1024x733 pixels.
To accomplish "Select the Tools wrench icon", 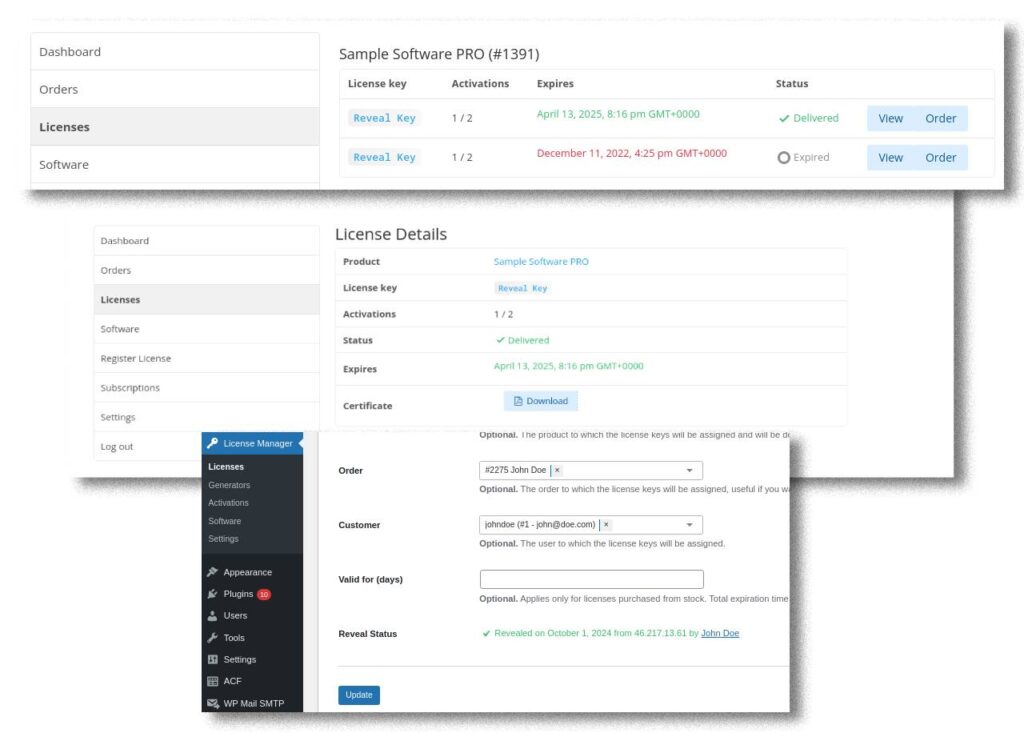I will coord(213,638).
